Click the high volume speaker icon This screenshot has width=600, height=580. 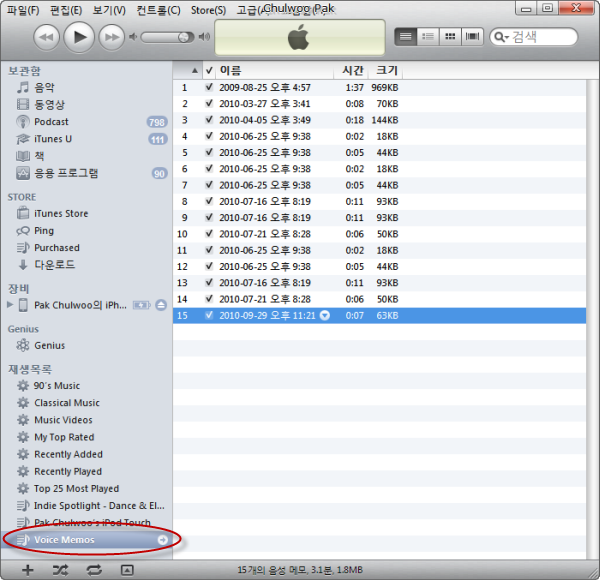click(x=204, y=37)
